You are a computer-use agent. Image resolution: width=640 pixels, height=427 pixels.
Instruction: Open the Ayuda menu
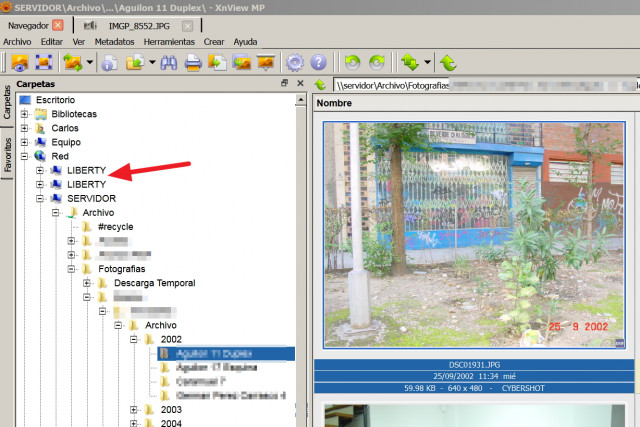245,42
